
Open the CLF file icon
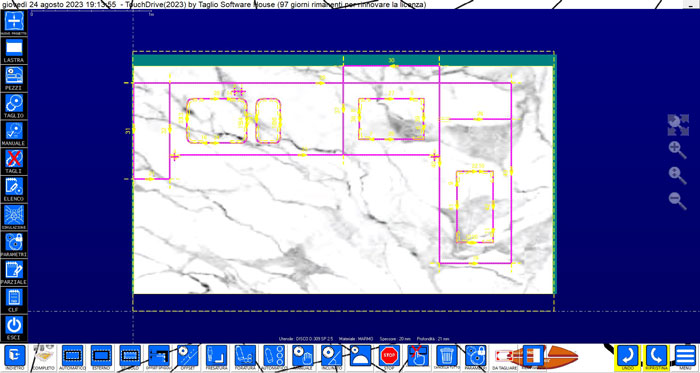14,300
